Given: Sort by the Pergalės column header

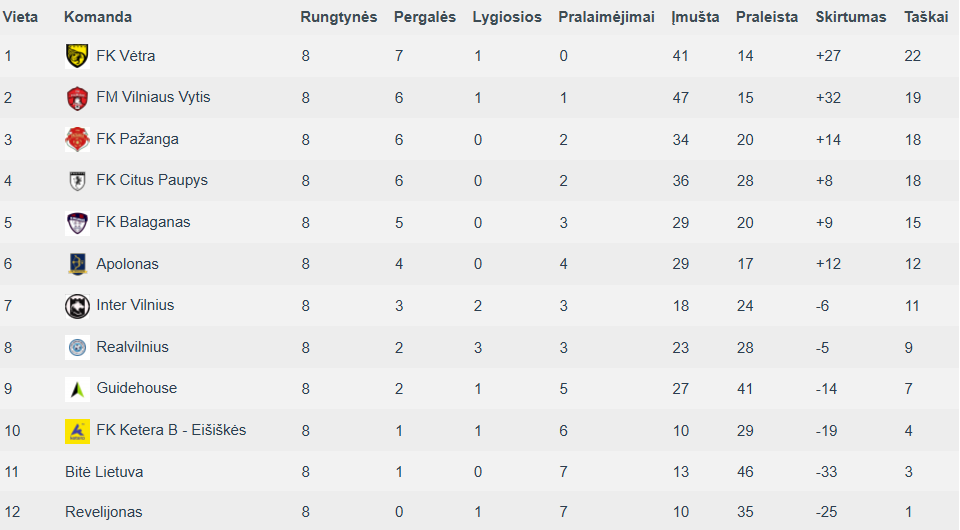Looking at the screenshot, I should [x=425, y=17].
